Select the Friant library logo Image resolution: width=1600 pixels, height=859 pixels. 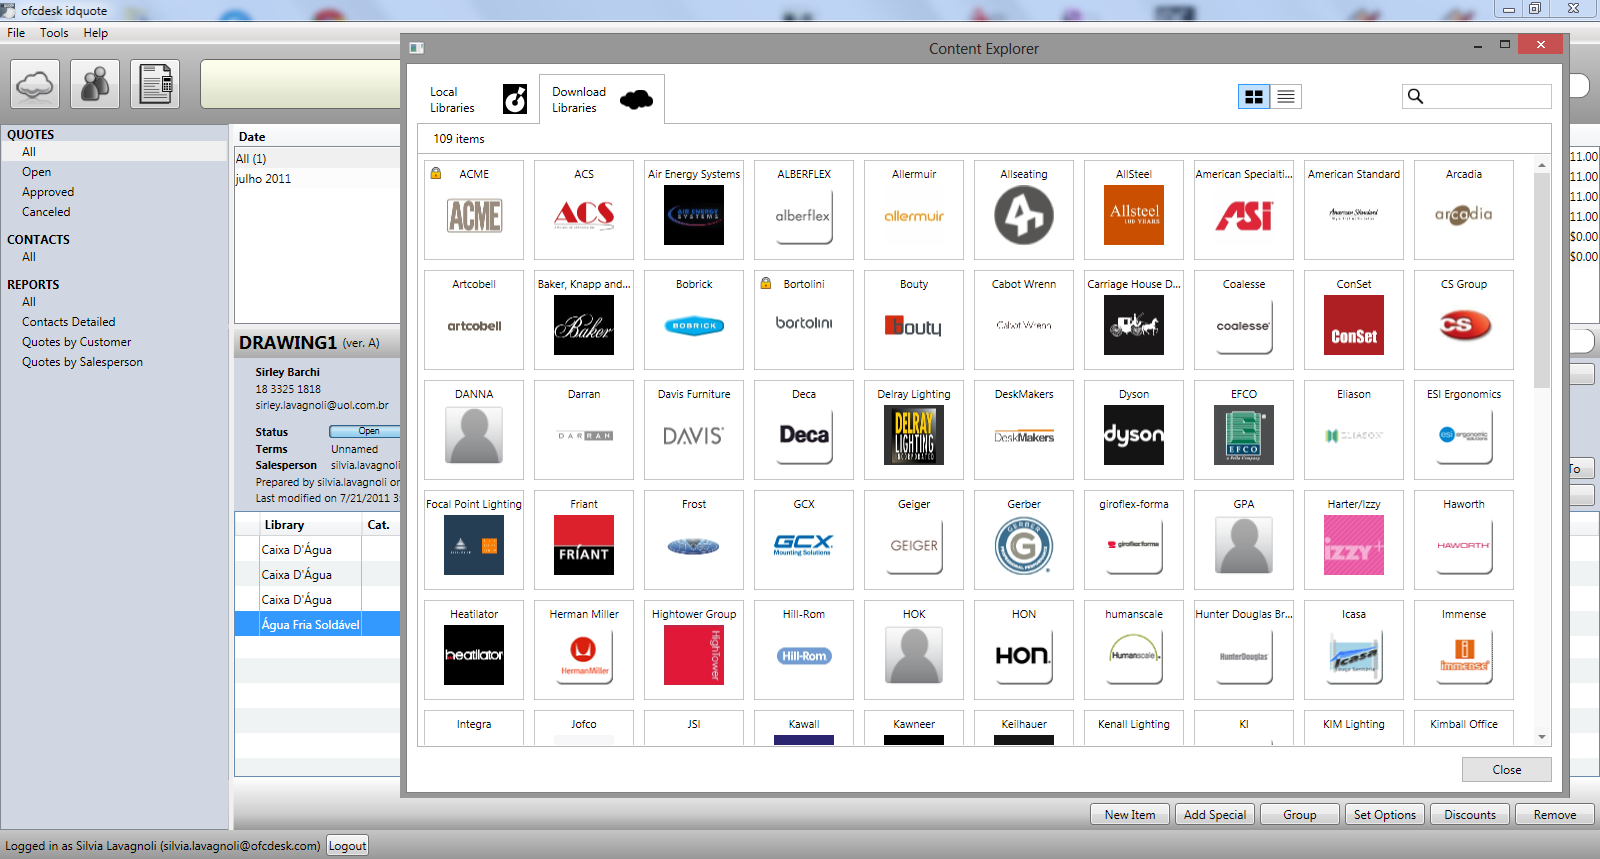(x=584, y=545)
